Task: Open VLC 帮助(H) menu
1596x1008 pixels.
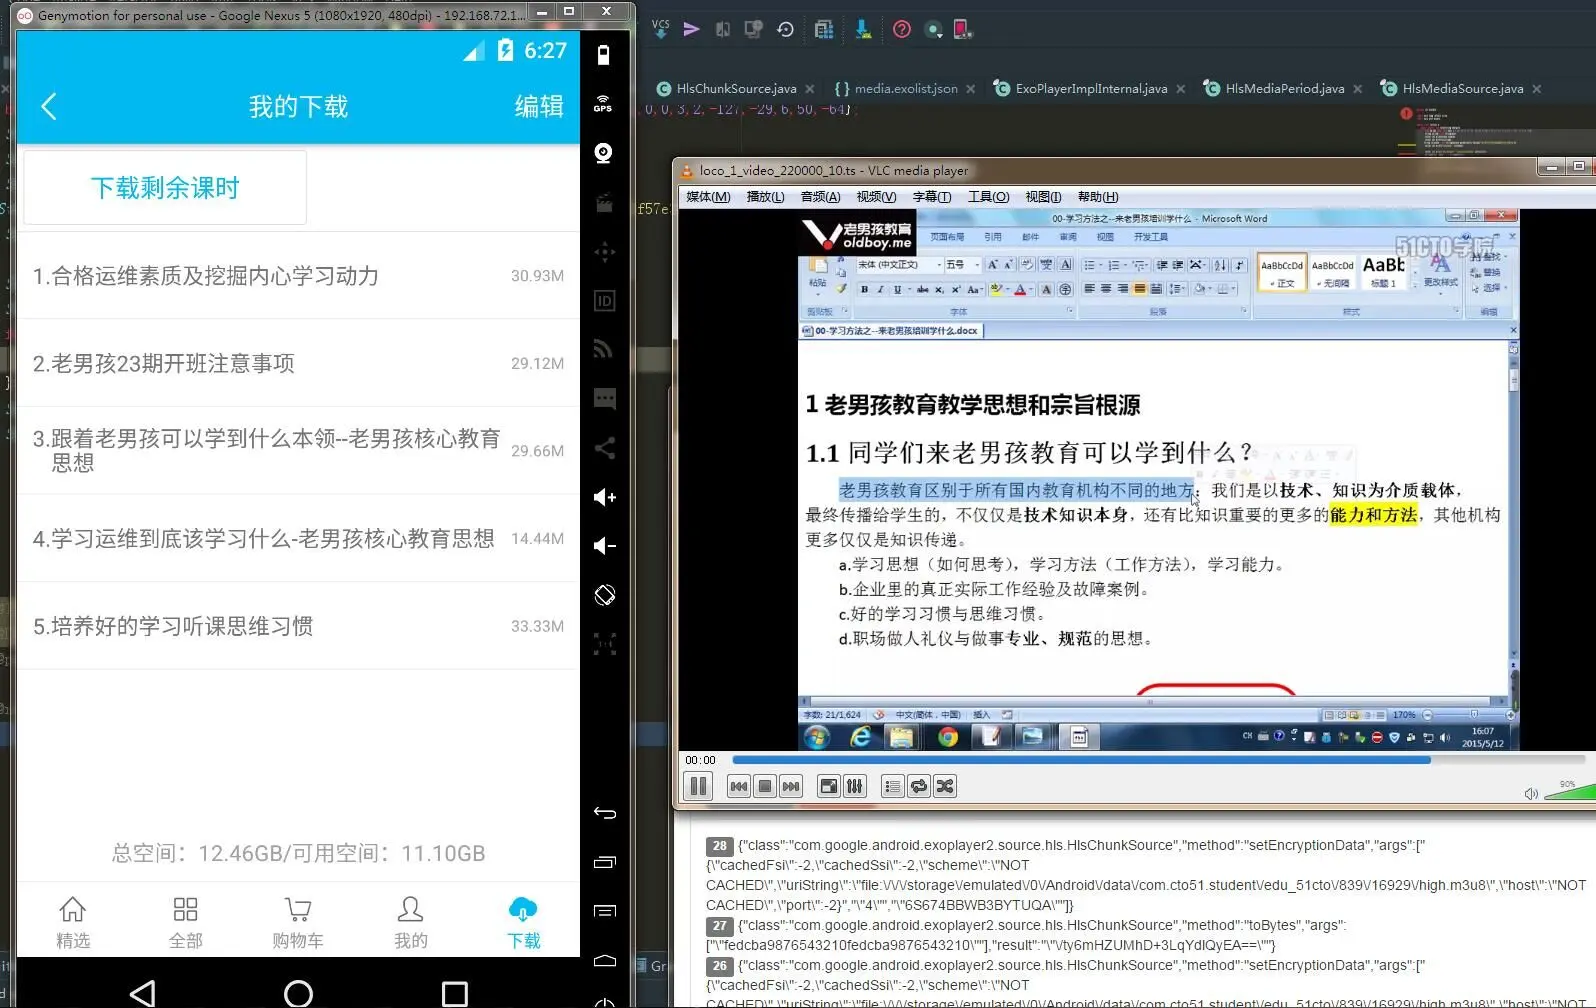Action: [1098, 197]
